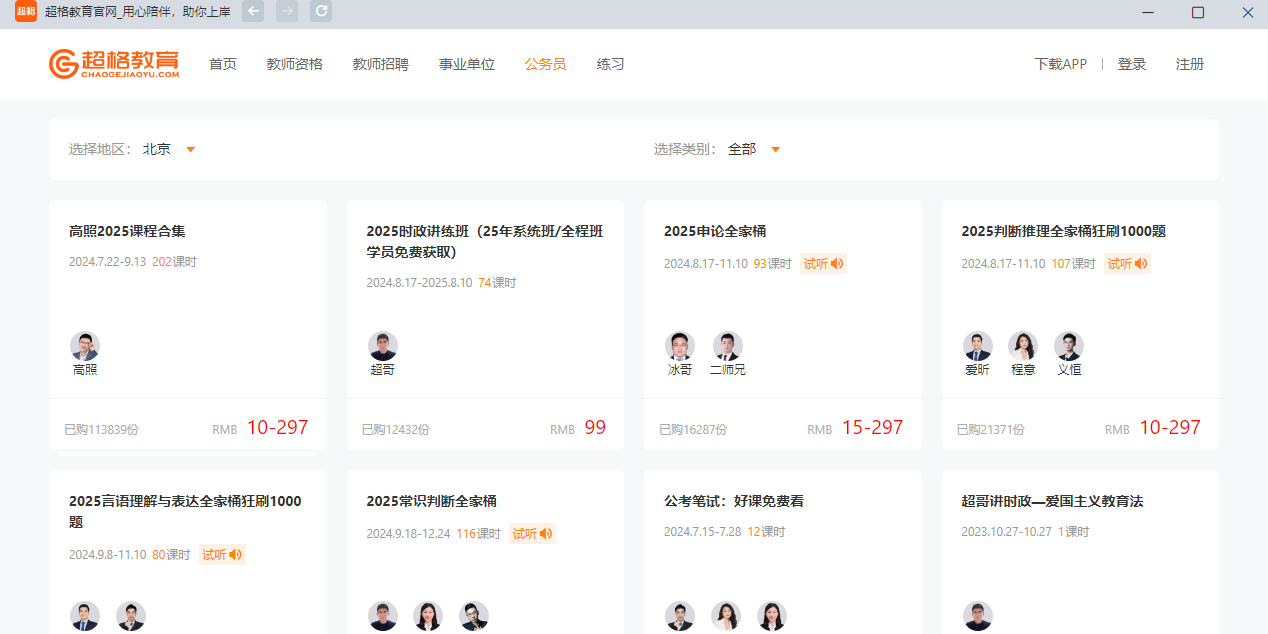Click the 超格教育 logo in header
Image resolution: width=1268 pixels, height=634 pixels.
click(x=114, y=64)
